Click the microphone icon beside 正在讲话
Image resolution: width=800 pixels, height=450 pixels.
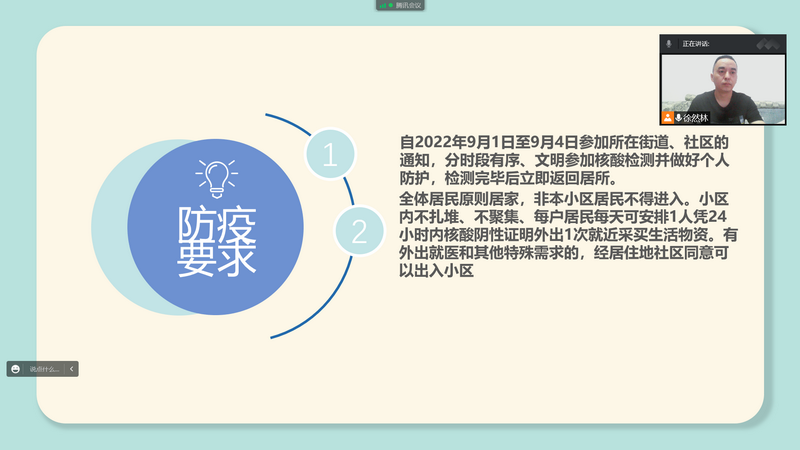pyautogui.click(x=669, y=44)
